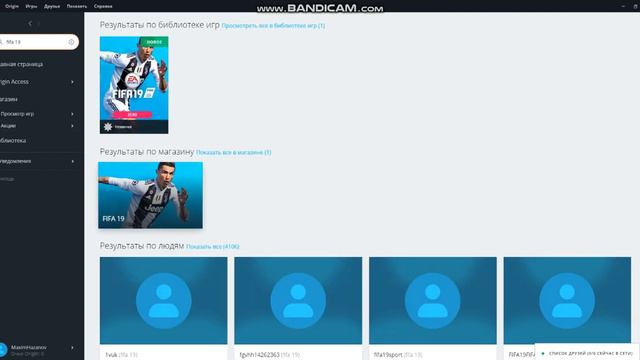Click the green online status dot in the friends list bar
This screenshot has height=360, width=640.
543,353
